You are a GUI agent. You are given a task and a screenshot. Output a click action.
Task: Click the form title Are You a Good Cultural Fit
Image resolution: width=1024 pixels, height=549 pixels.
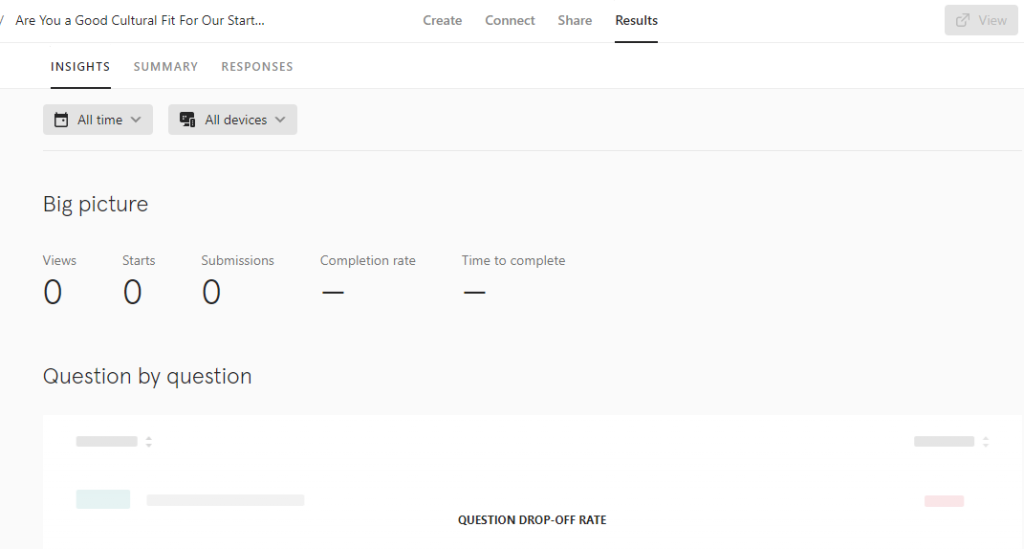(x=140, y=20)
